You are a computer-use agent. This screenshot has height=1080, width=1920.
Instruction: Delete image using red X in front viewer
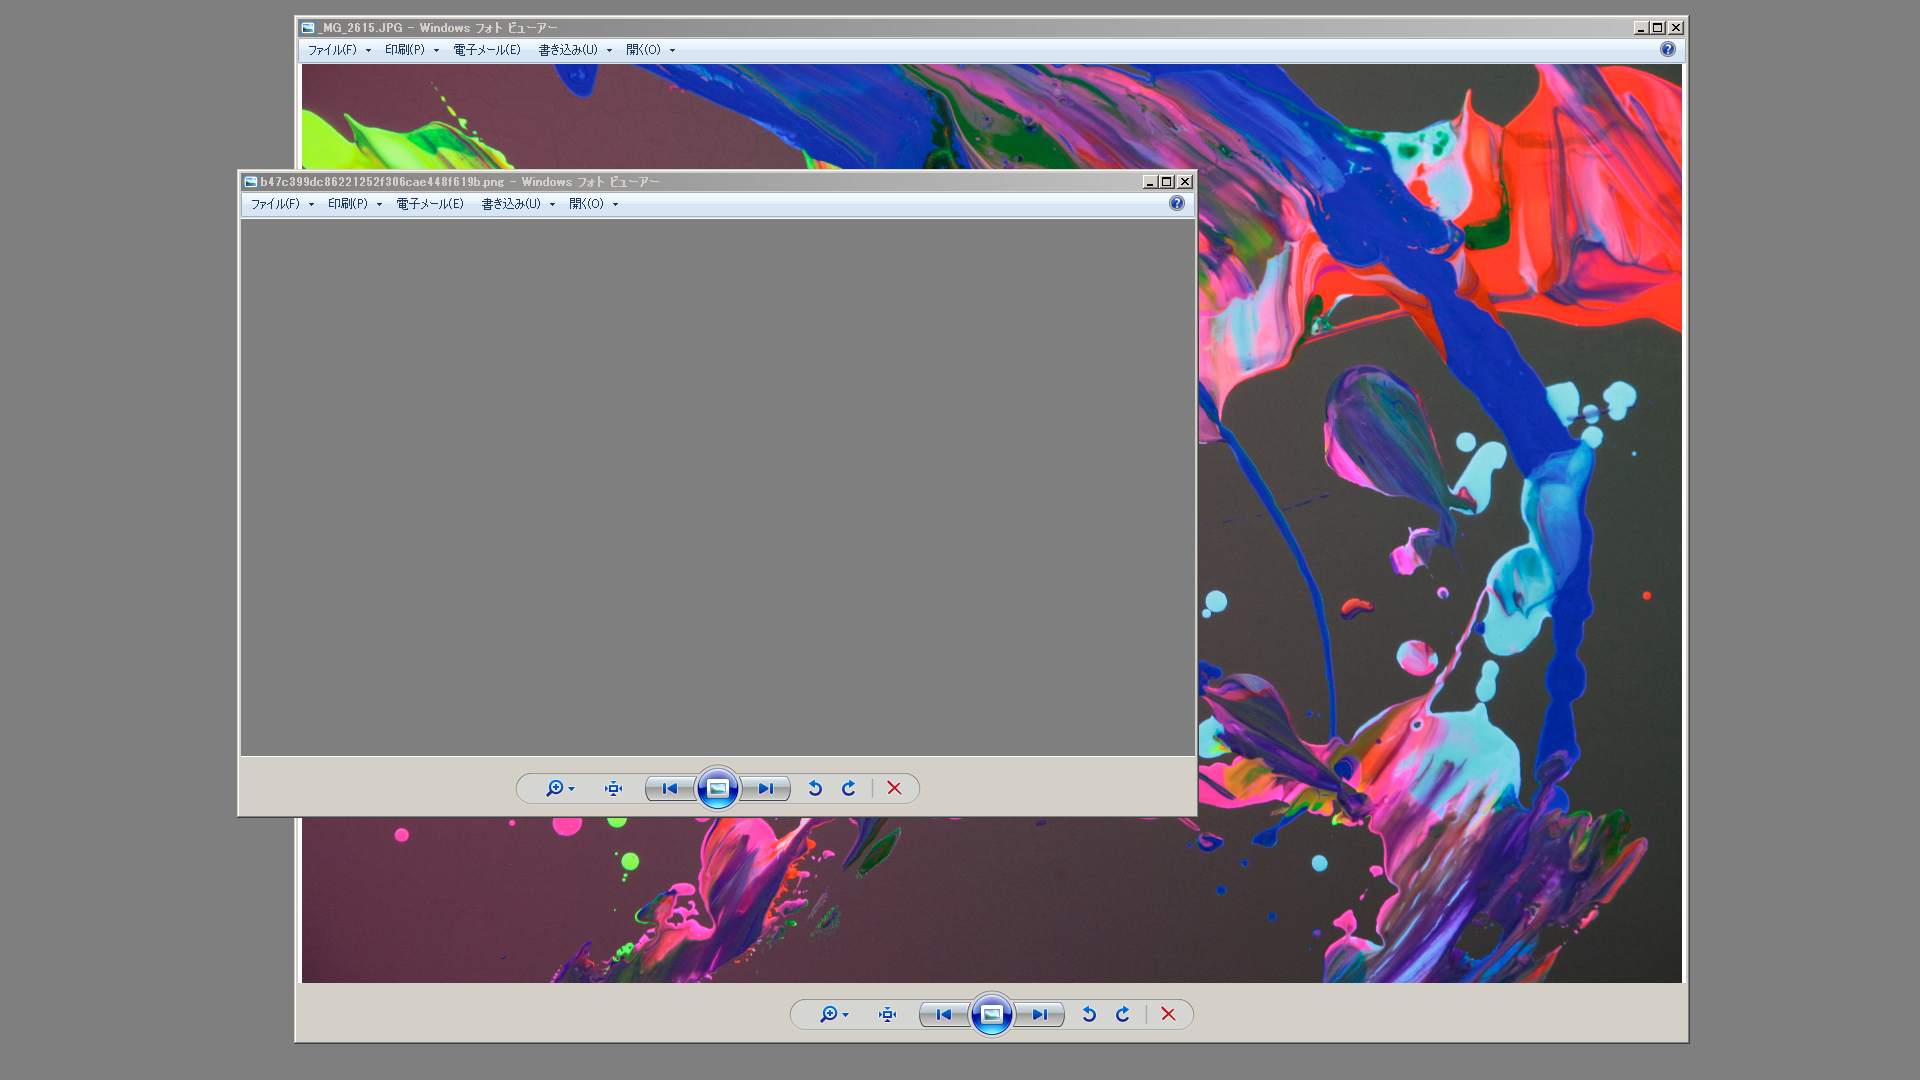click(894, 789)
